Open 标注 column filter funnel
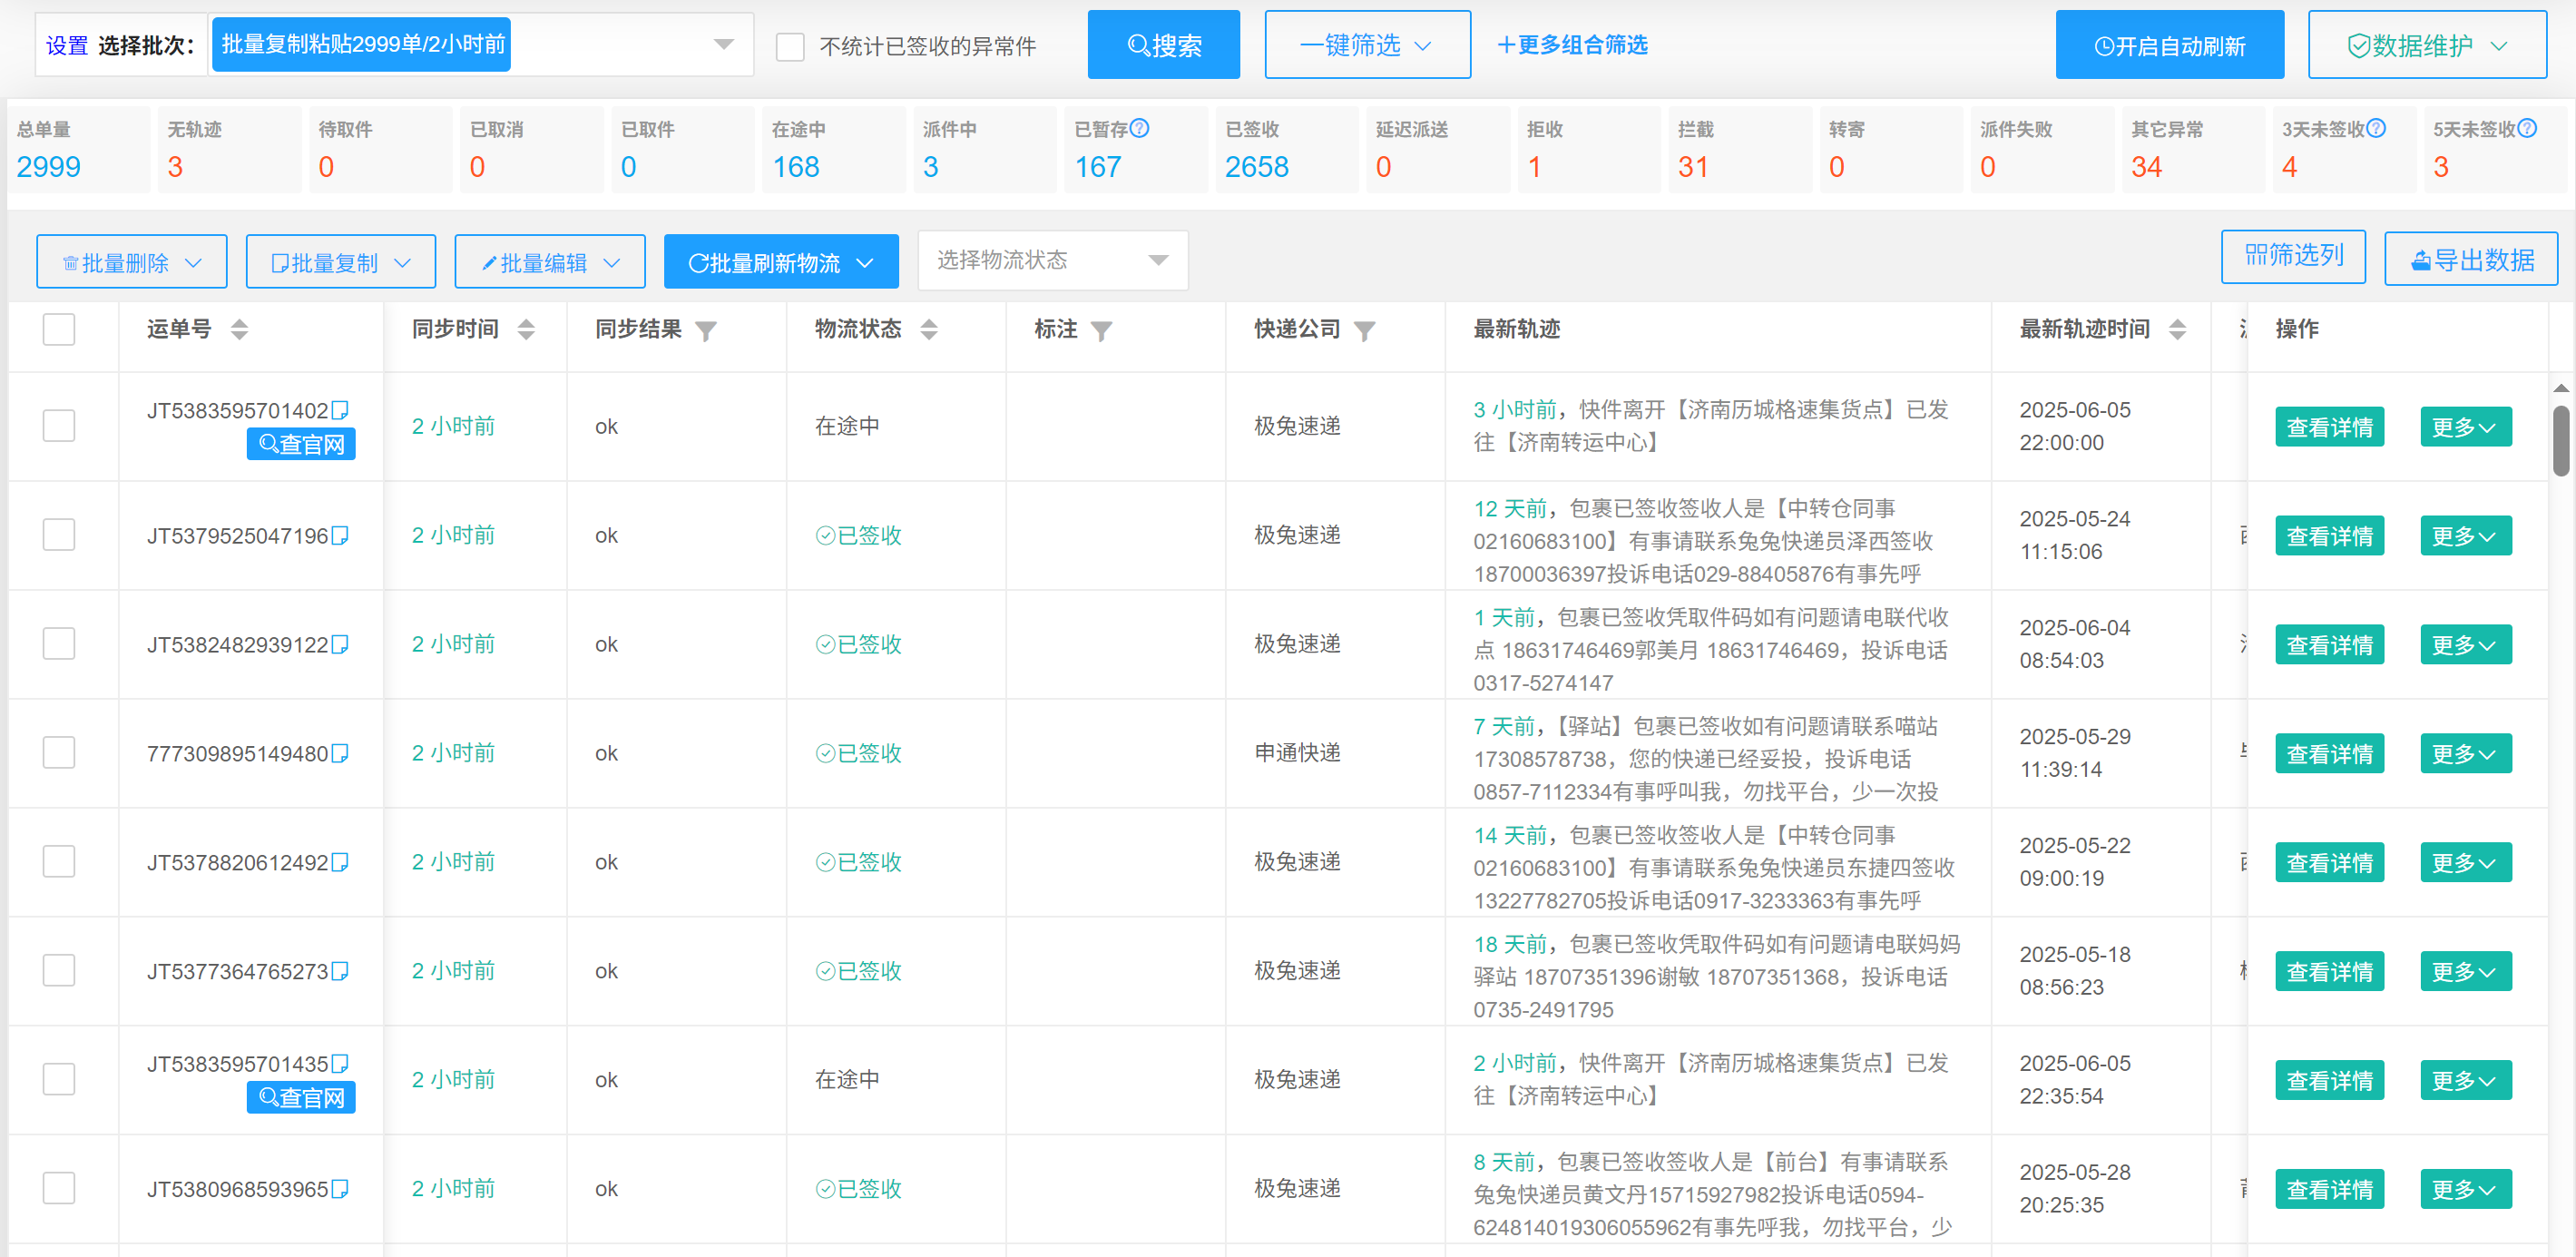This screenshot has width=2576, height=1257. pyautogui.click(x=1103, y=330)
